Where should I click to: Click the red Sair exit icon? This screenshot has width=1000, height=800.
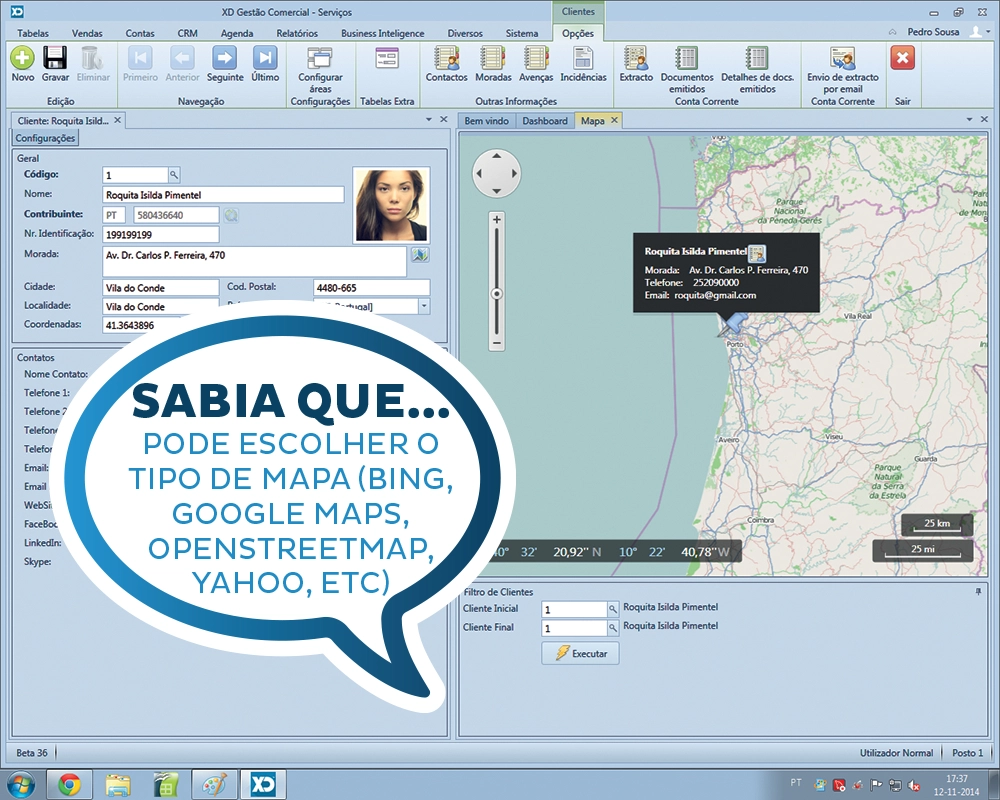tap(902, 58)
